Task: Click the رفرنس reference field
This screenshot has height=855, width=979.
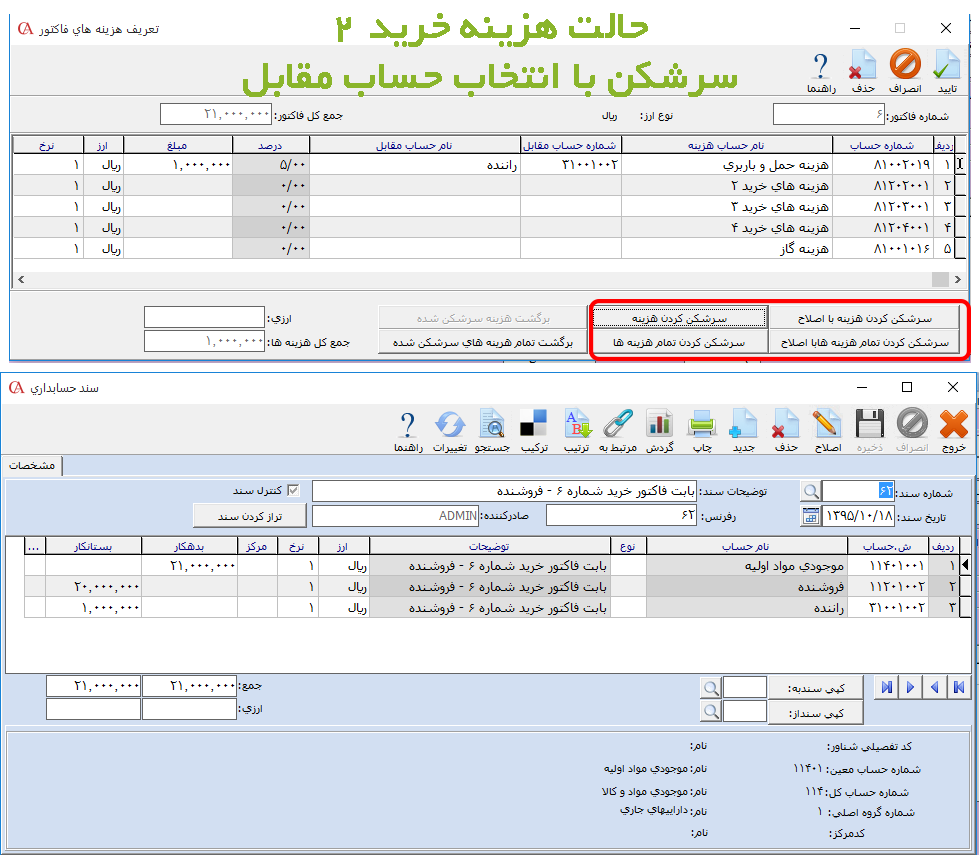Action: pos(621,516)
